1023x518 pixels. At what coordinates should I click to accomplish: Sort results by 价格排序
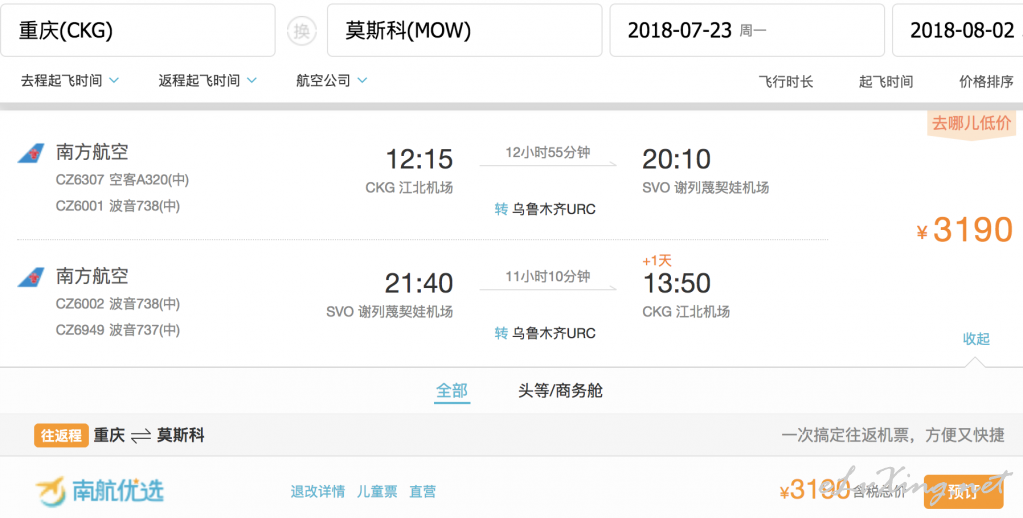pos(986,82)
